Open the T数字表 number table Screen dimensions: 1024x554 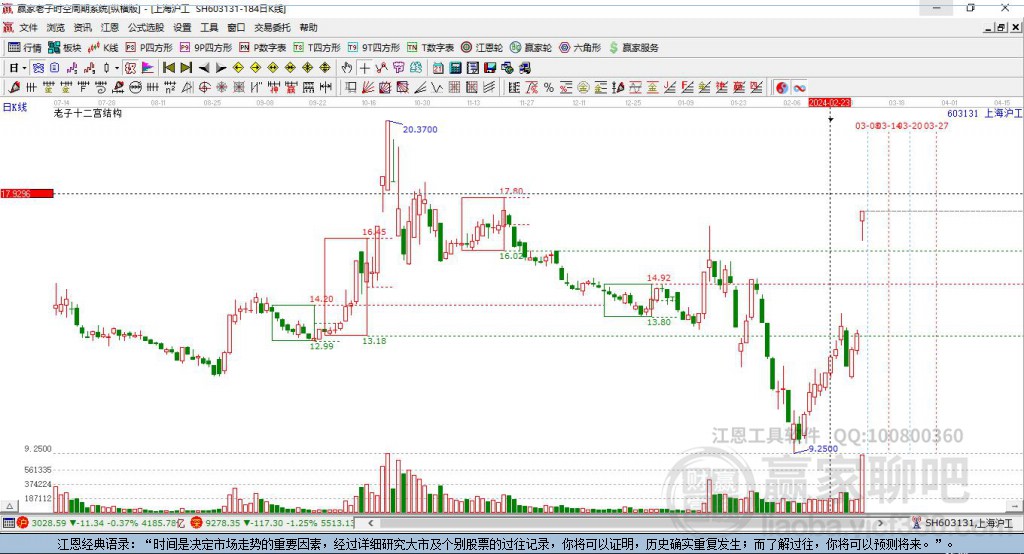point(430,48)
